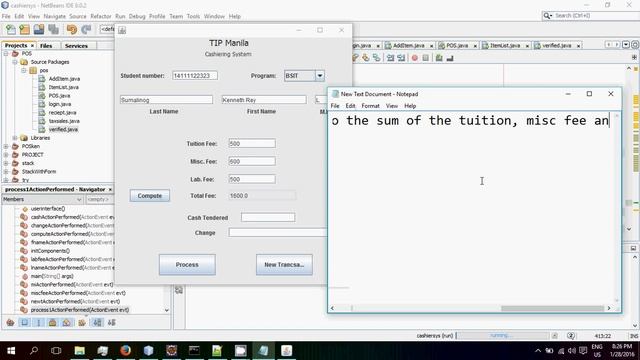Image resolution: width=640 pixels, height=360 pixels.
Task: Click the Java icon in cashier window title
Action: coord(122,30)
